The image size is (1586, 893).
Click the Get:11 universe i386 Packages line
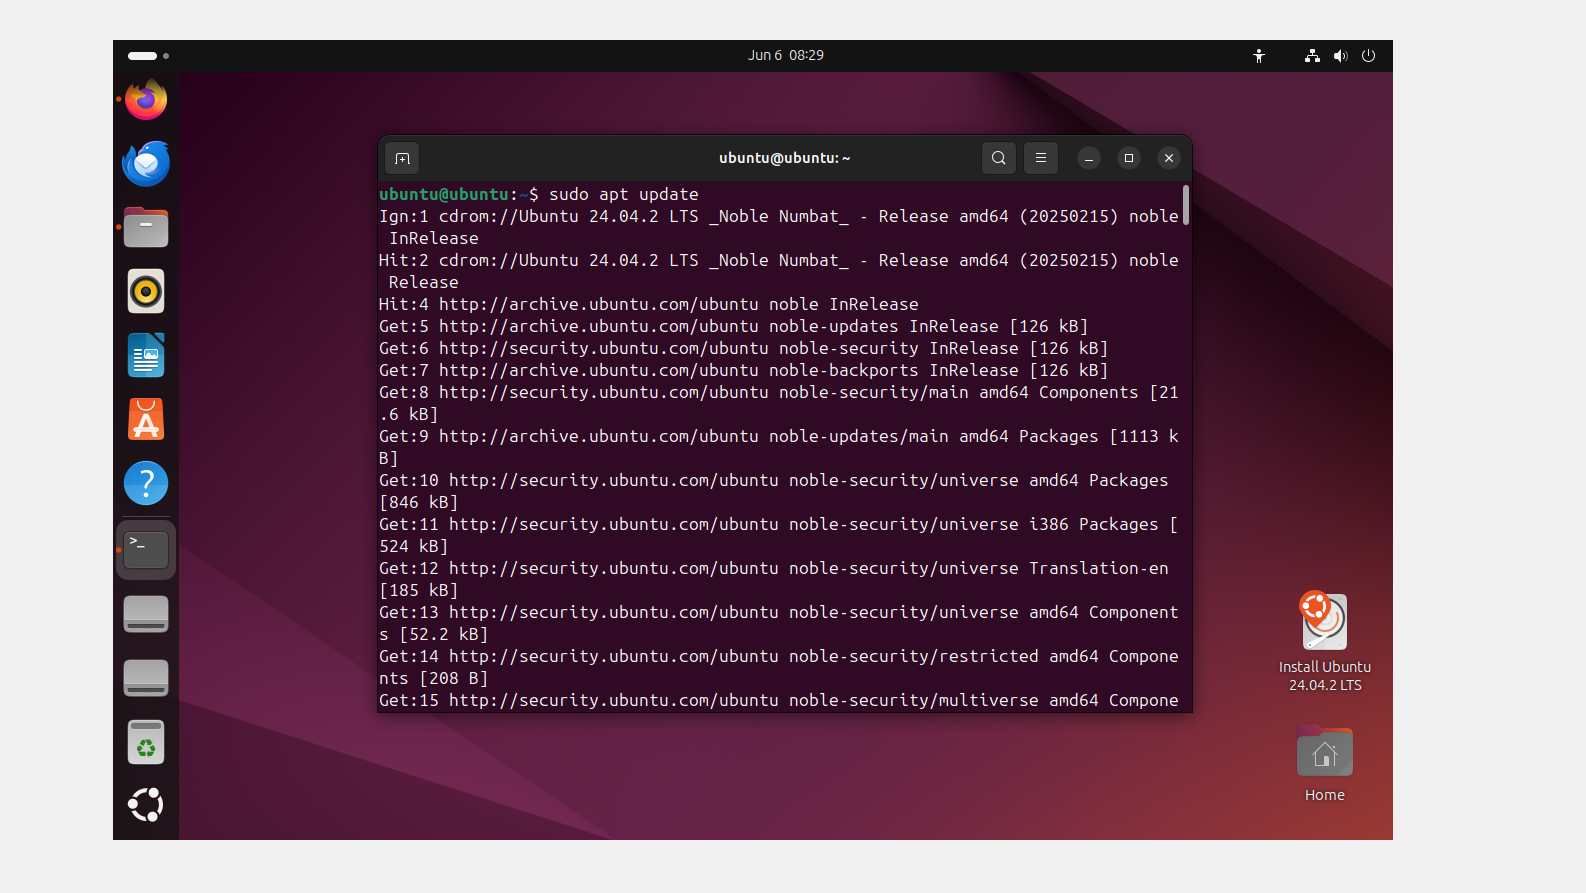click(x=779, y=535)
